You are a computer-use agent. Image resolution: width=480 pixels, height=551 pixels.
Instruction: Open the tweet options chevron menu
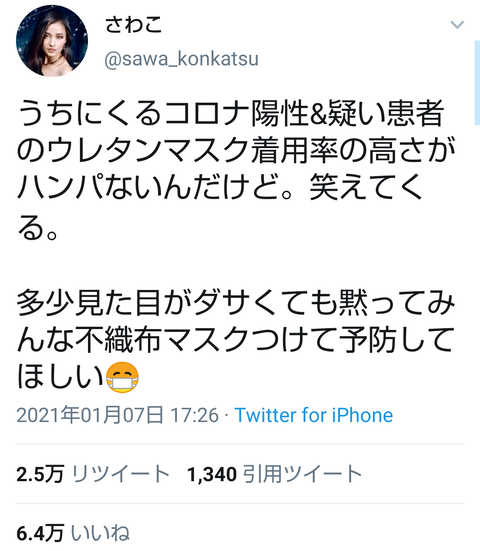pos(457,25)
